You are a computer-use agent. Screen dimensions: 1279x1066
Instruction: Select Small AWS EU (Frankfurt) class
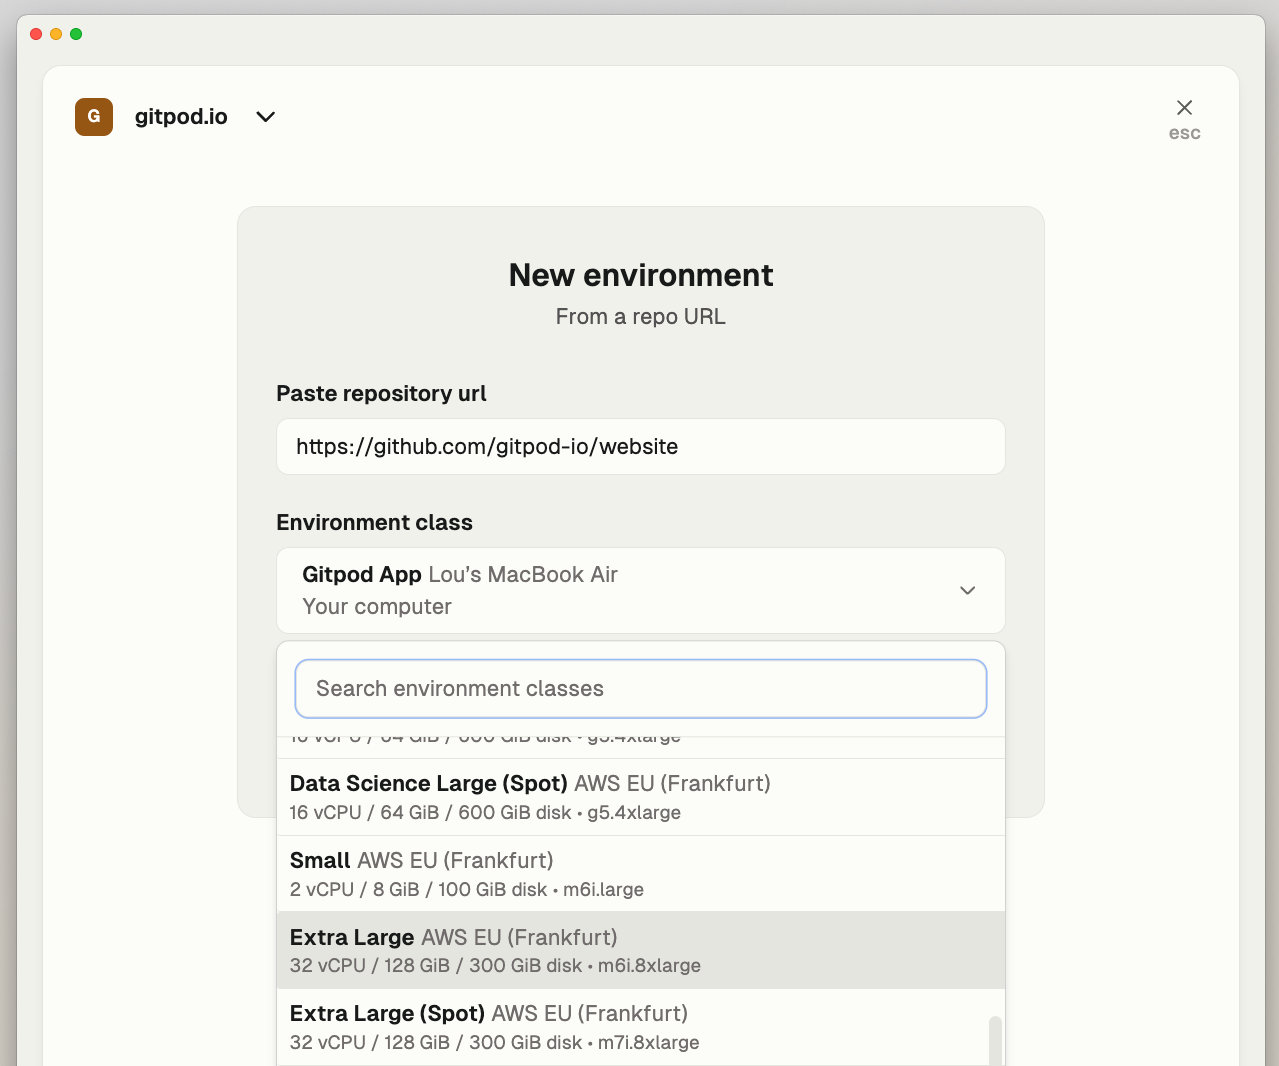(641, 874)
